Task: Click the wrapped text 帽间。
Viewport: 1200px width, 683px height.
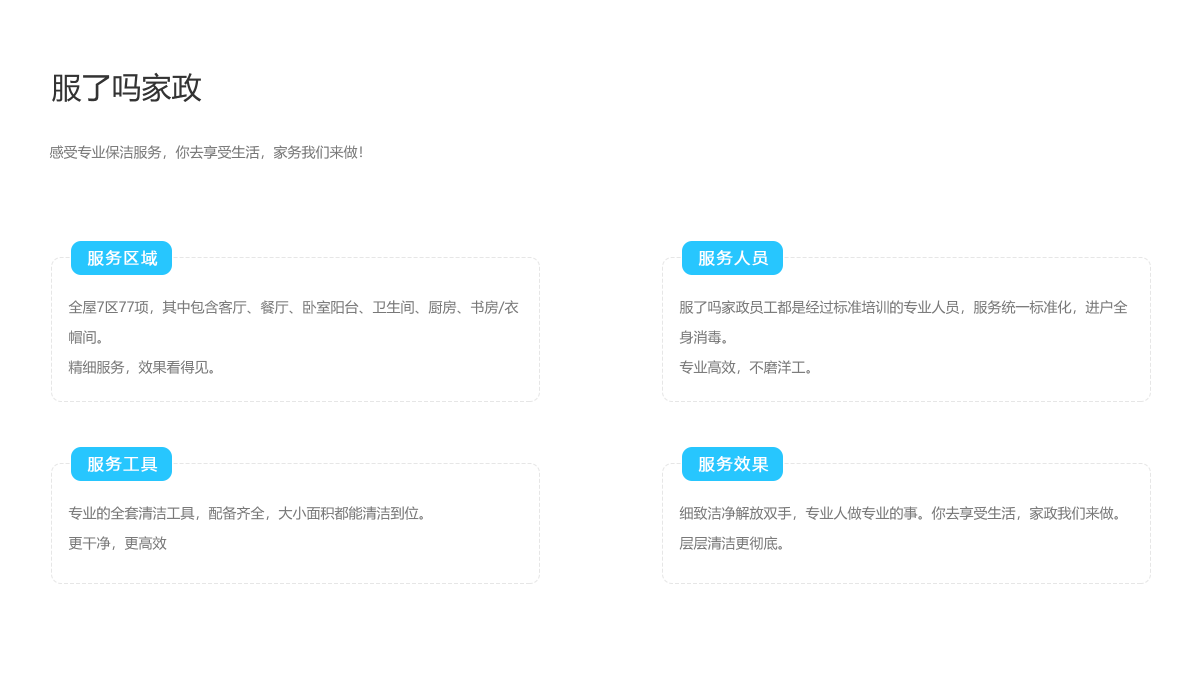Action: [89, 337]
